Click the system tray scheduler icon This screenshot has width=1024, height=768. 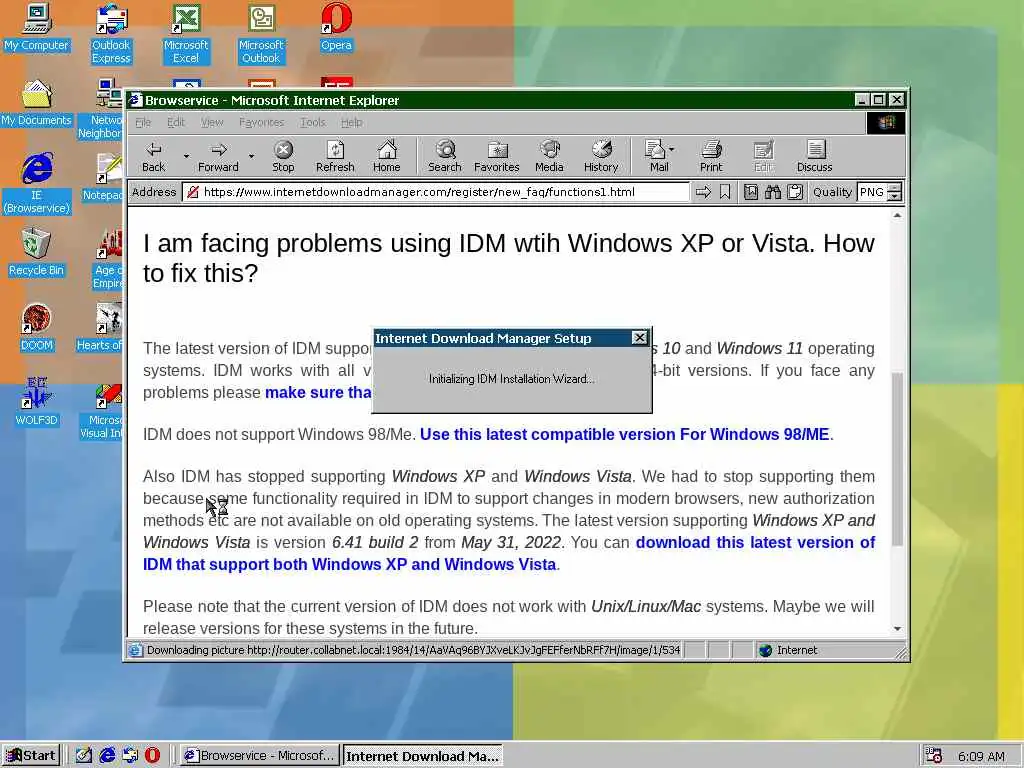[x=934, y=756]
